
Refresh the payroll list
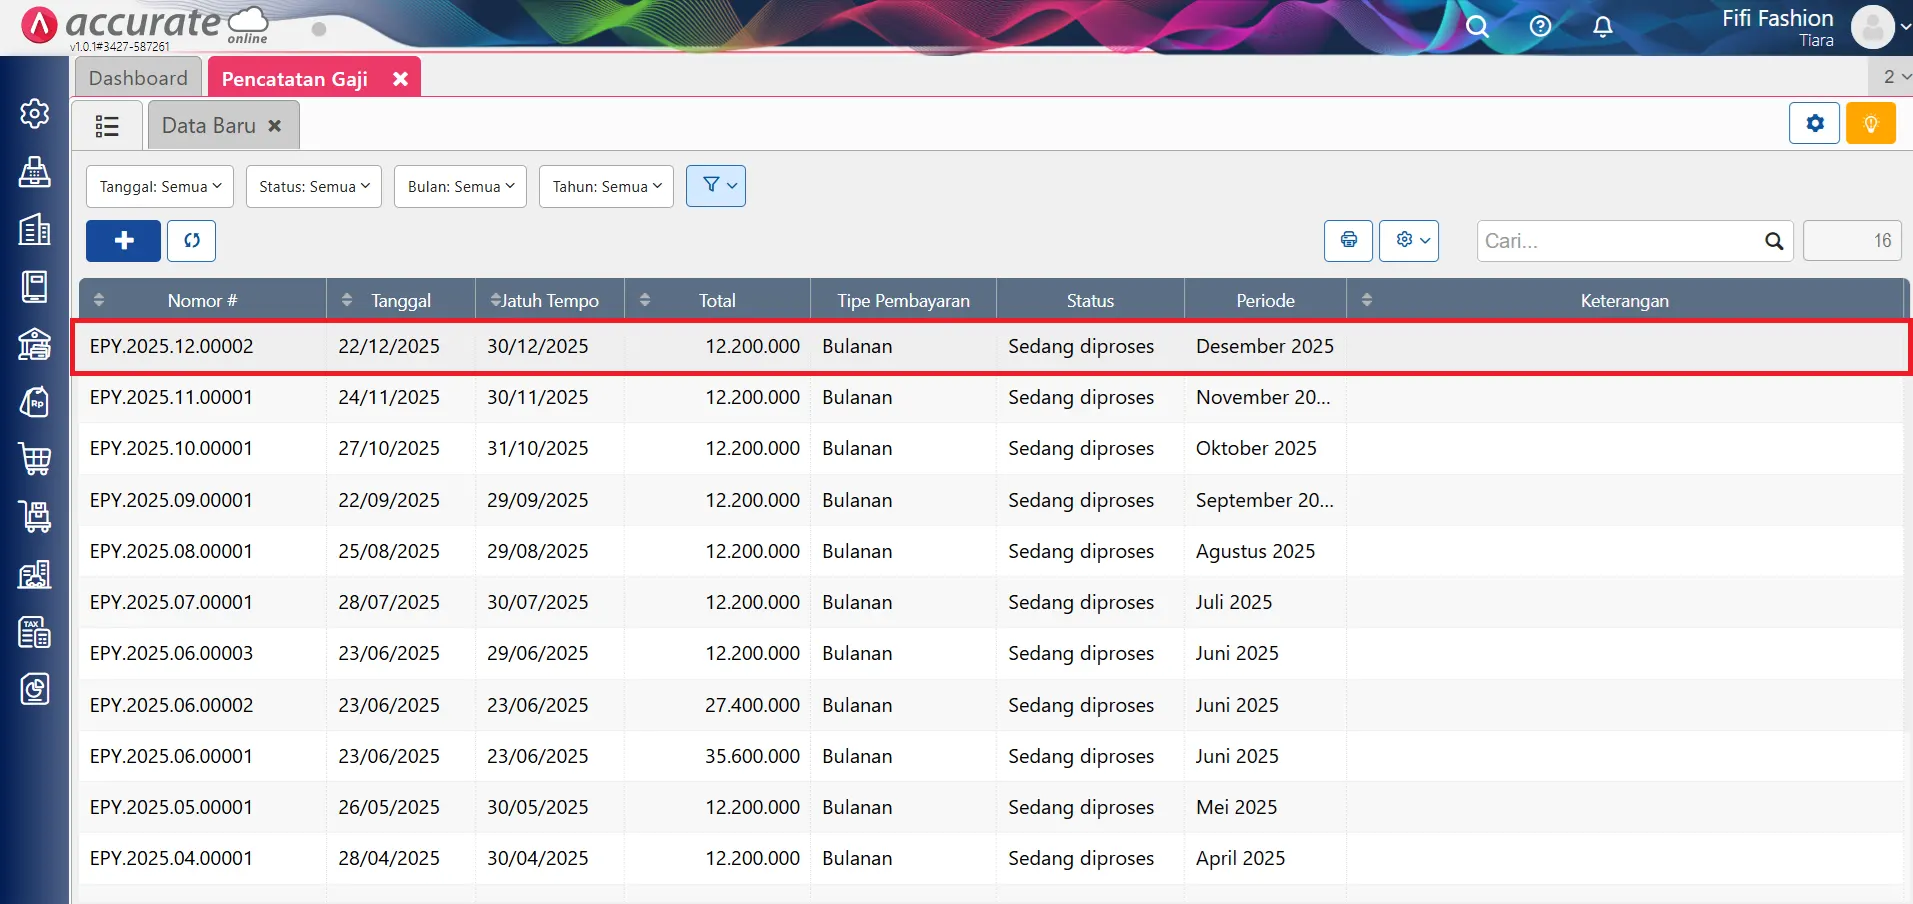point(192,241)
